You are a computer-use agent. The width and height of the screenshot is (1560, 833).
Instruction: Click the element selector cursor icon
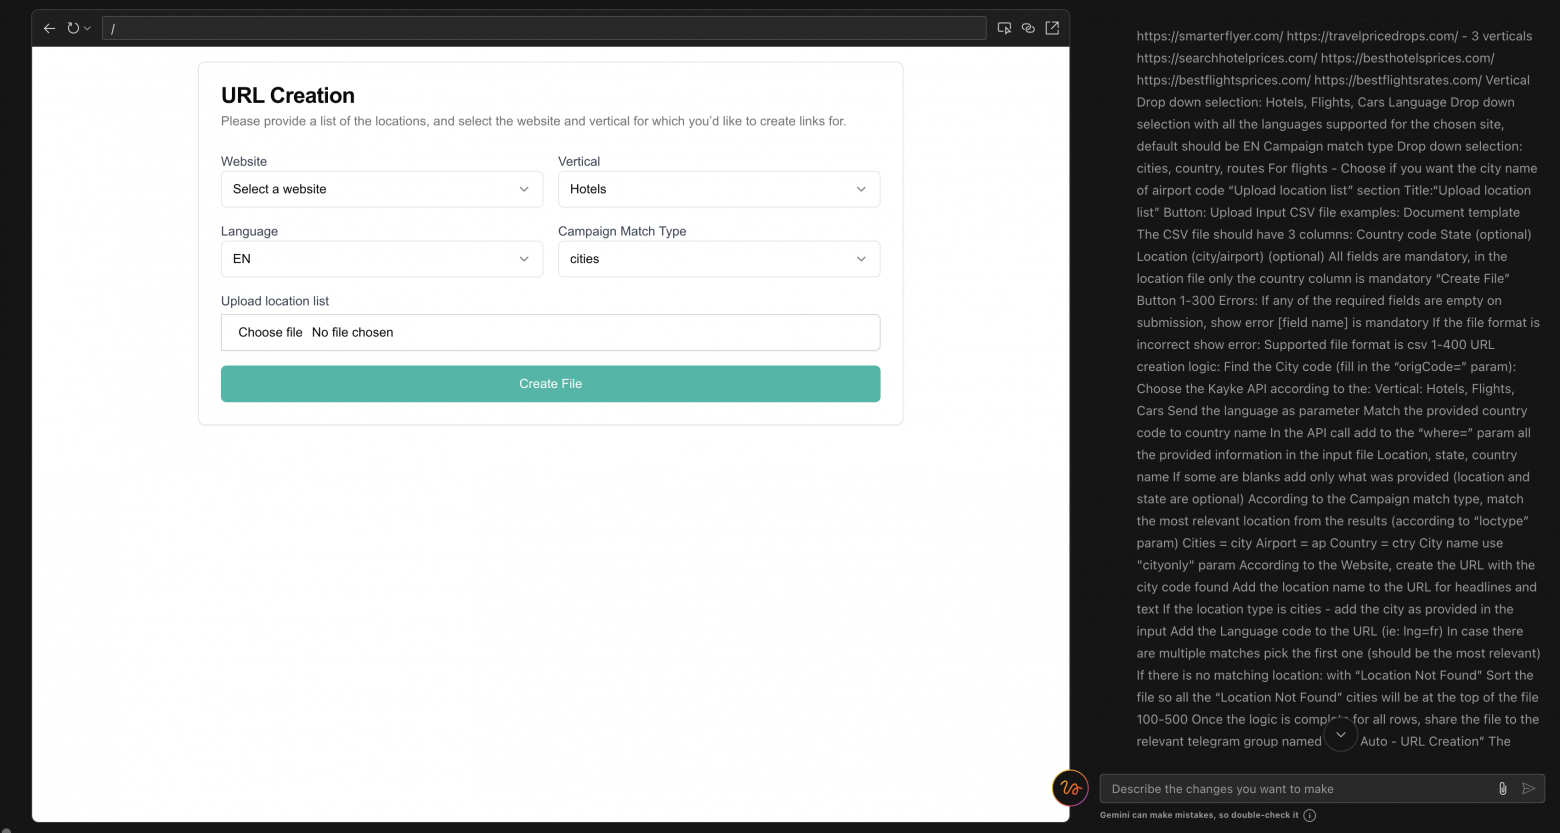click(1004, 29)
